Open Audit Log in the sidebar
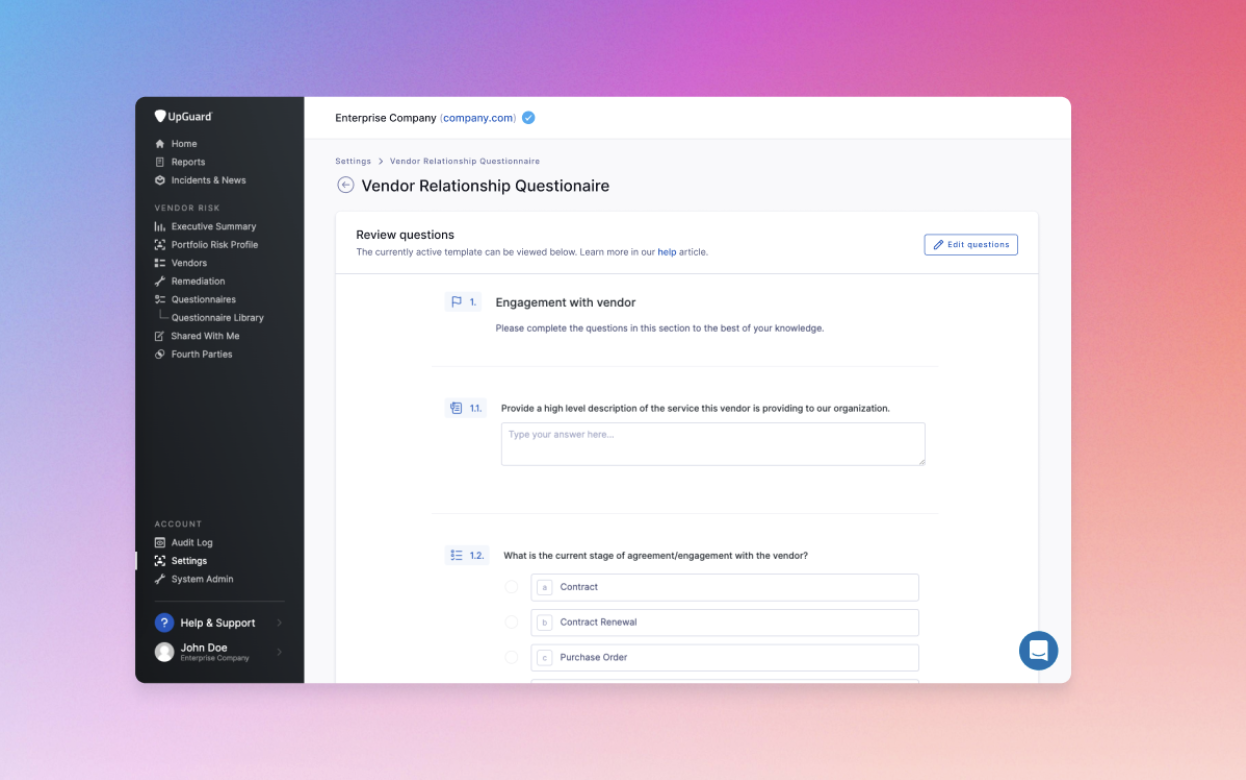This screenshot has height=780, width=1246. click(x=192, y=542)
